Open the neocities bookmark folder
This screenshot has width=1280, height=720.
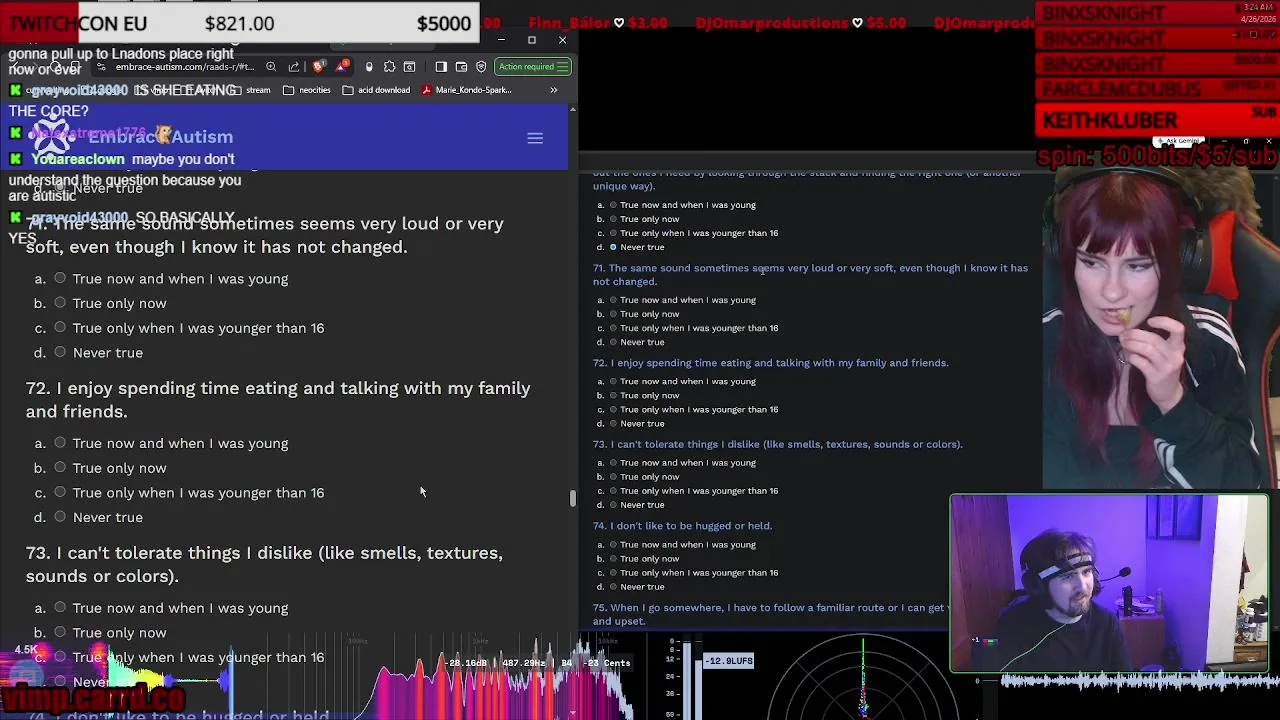click(x=307, y=90)
